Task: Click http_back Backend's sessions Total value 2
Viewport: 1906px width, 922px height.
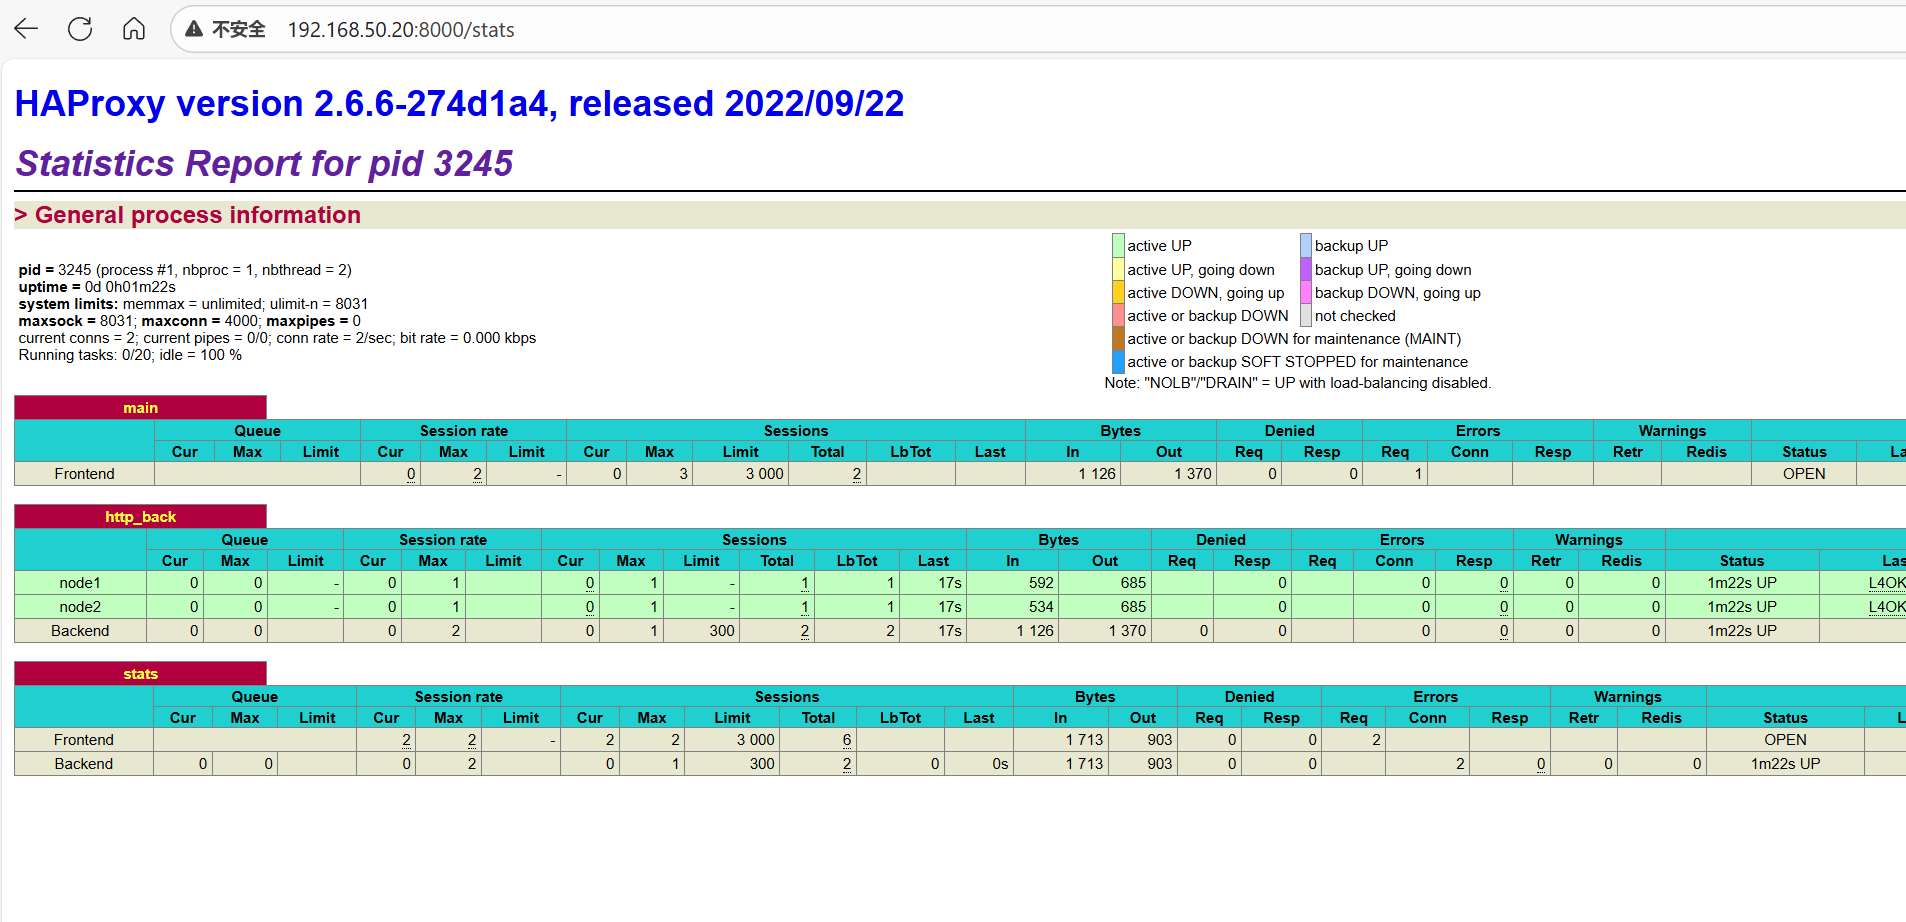Action: click(x=804, y=631)
